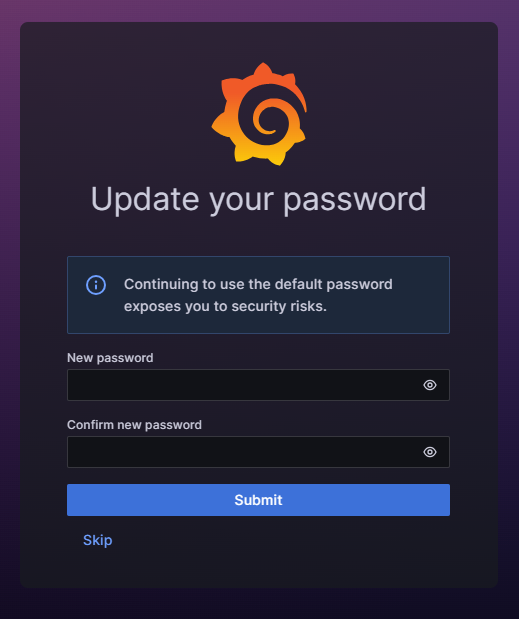Toggle visibility for Confirm new password field
Viewport: 519px width, 619px height.
coord(430,452)
